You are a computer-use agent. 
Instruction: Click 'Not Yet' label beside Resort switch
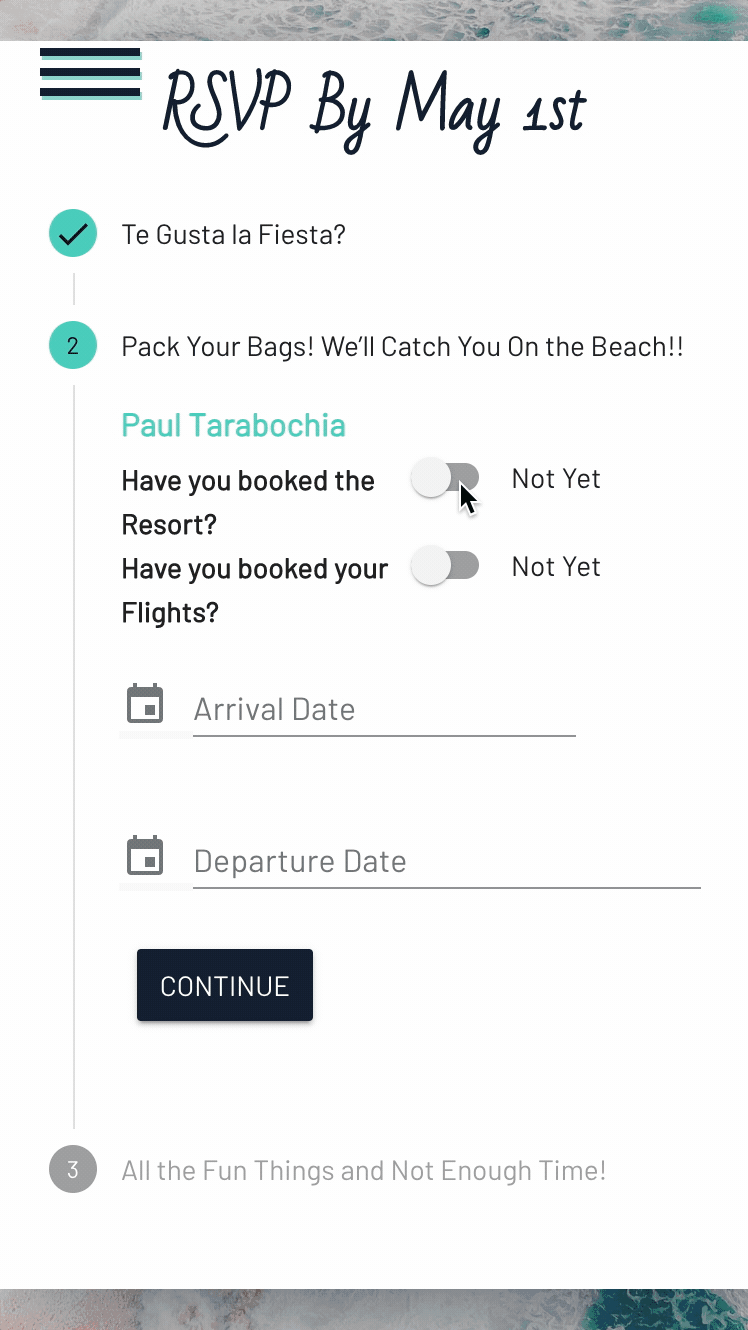[x=556, y=479]
